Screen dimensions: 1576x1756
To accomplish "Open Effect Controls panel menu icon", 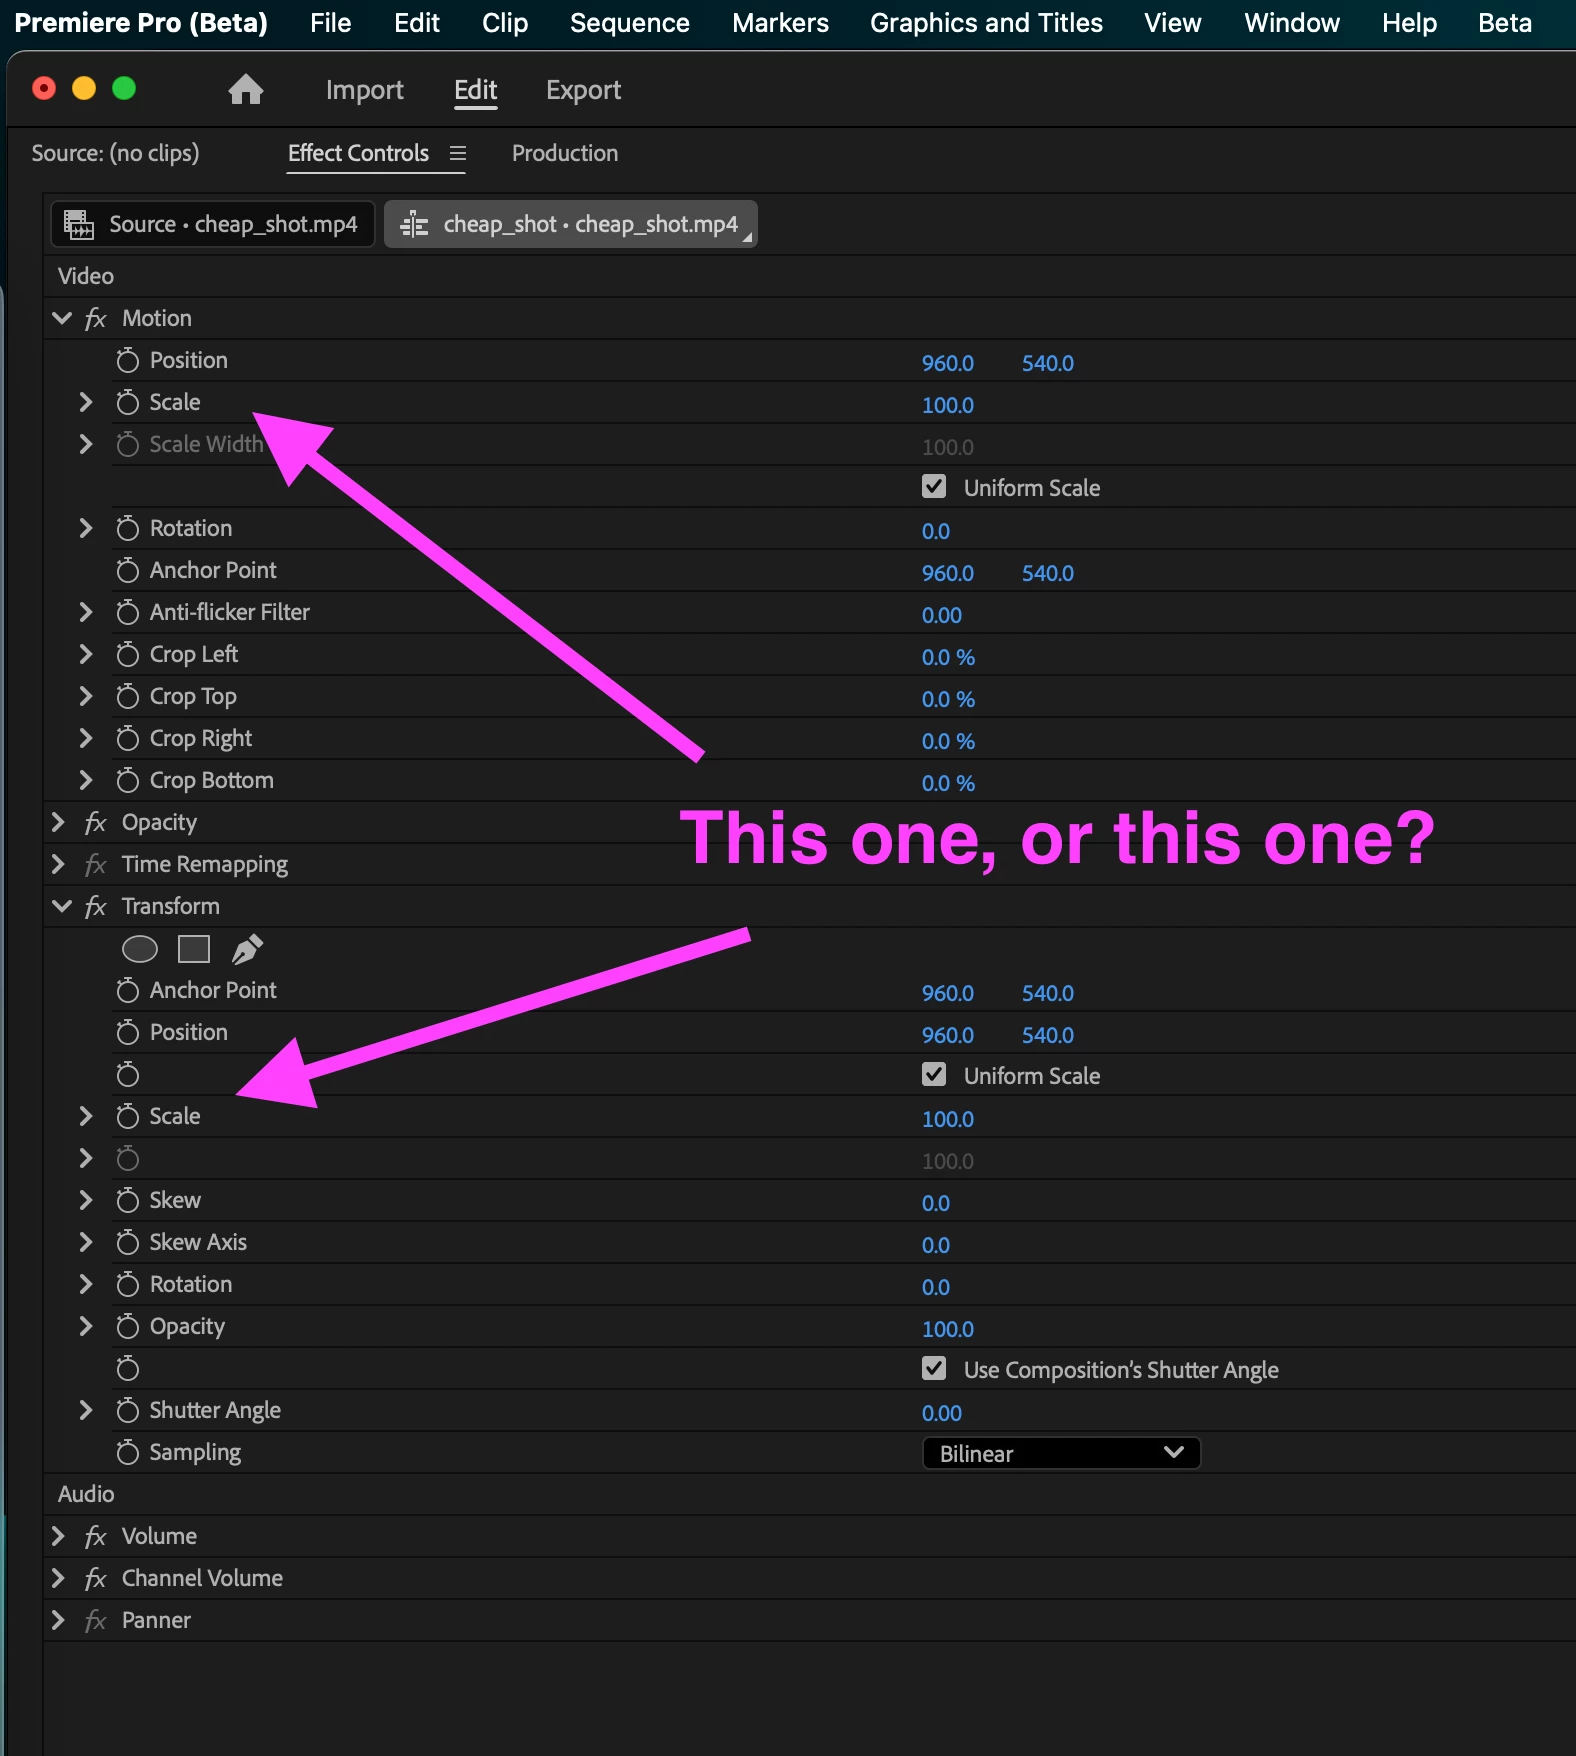I will (x=458, y=153).
